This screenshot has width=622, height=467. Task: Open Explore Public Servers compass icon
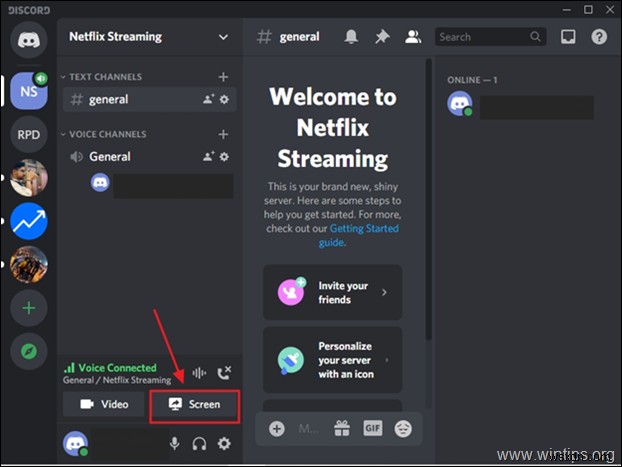29,351
